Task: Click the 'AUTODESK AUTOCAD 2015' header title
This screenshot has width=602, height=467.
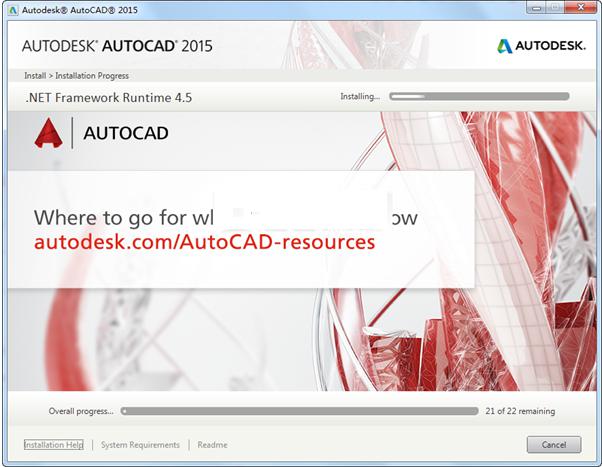Action: click(x=117, y=46)
